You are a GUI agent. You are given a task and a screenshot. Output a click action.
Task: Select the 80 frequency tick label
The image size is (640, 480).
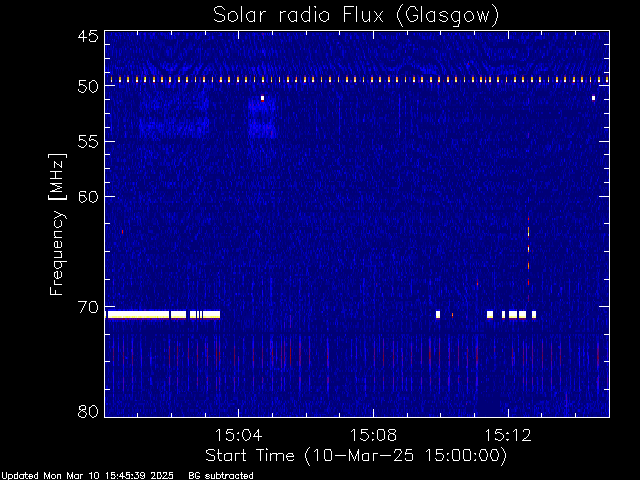tap(88, 411)
